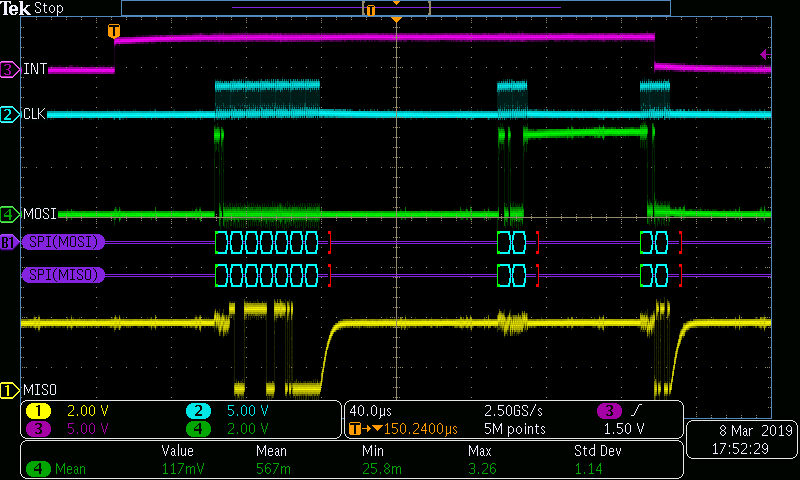This screenshot has width=800, height=480.
Task: Click the rising edge trigger slope symbol
Action: 636,411
